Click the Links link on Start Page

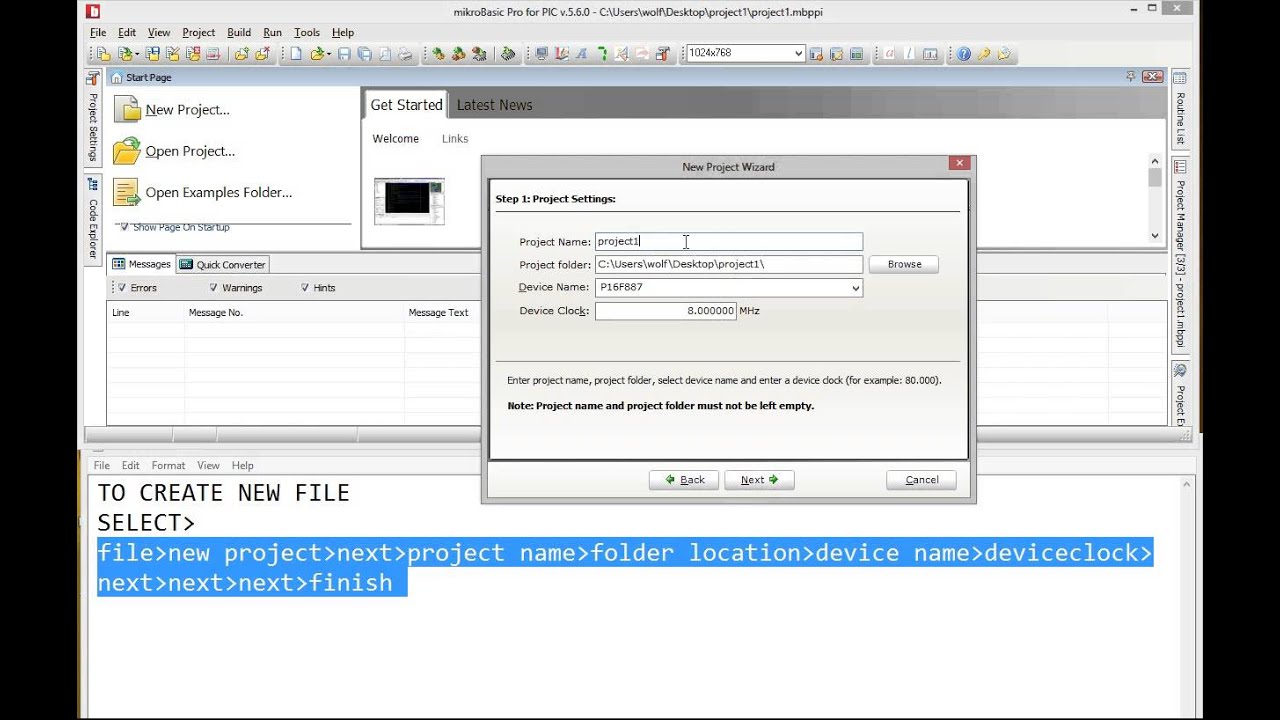tap(455, 139)
